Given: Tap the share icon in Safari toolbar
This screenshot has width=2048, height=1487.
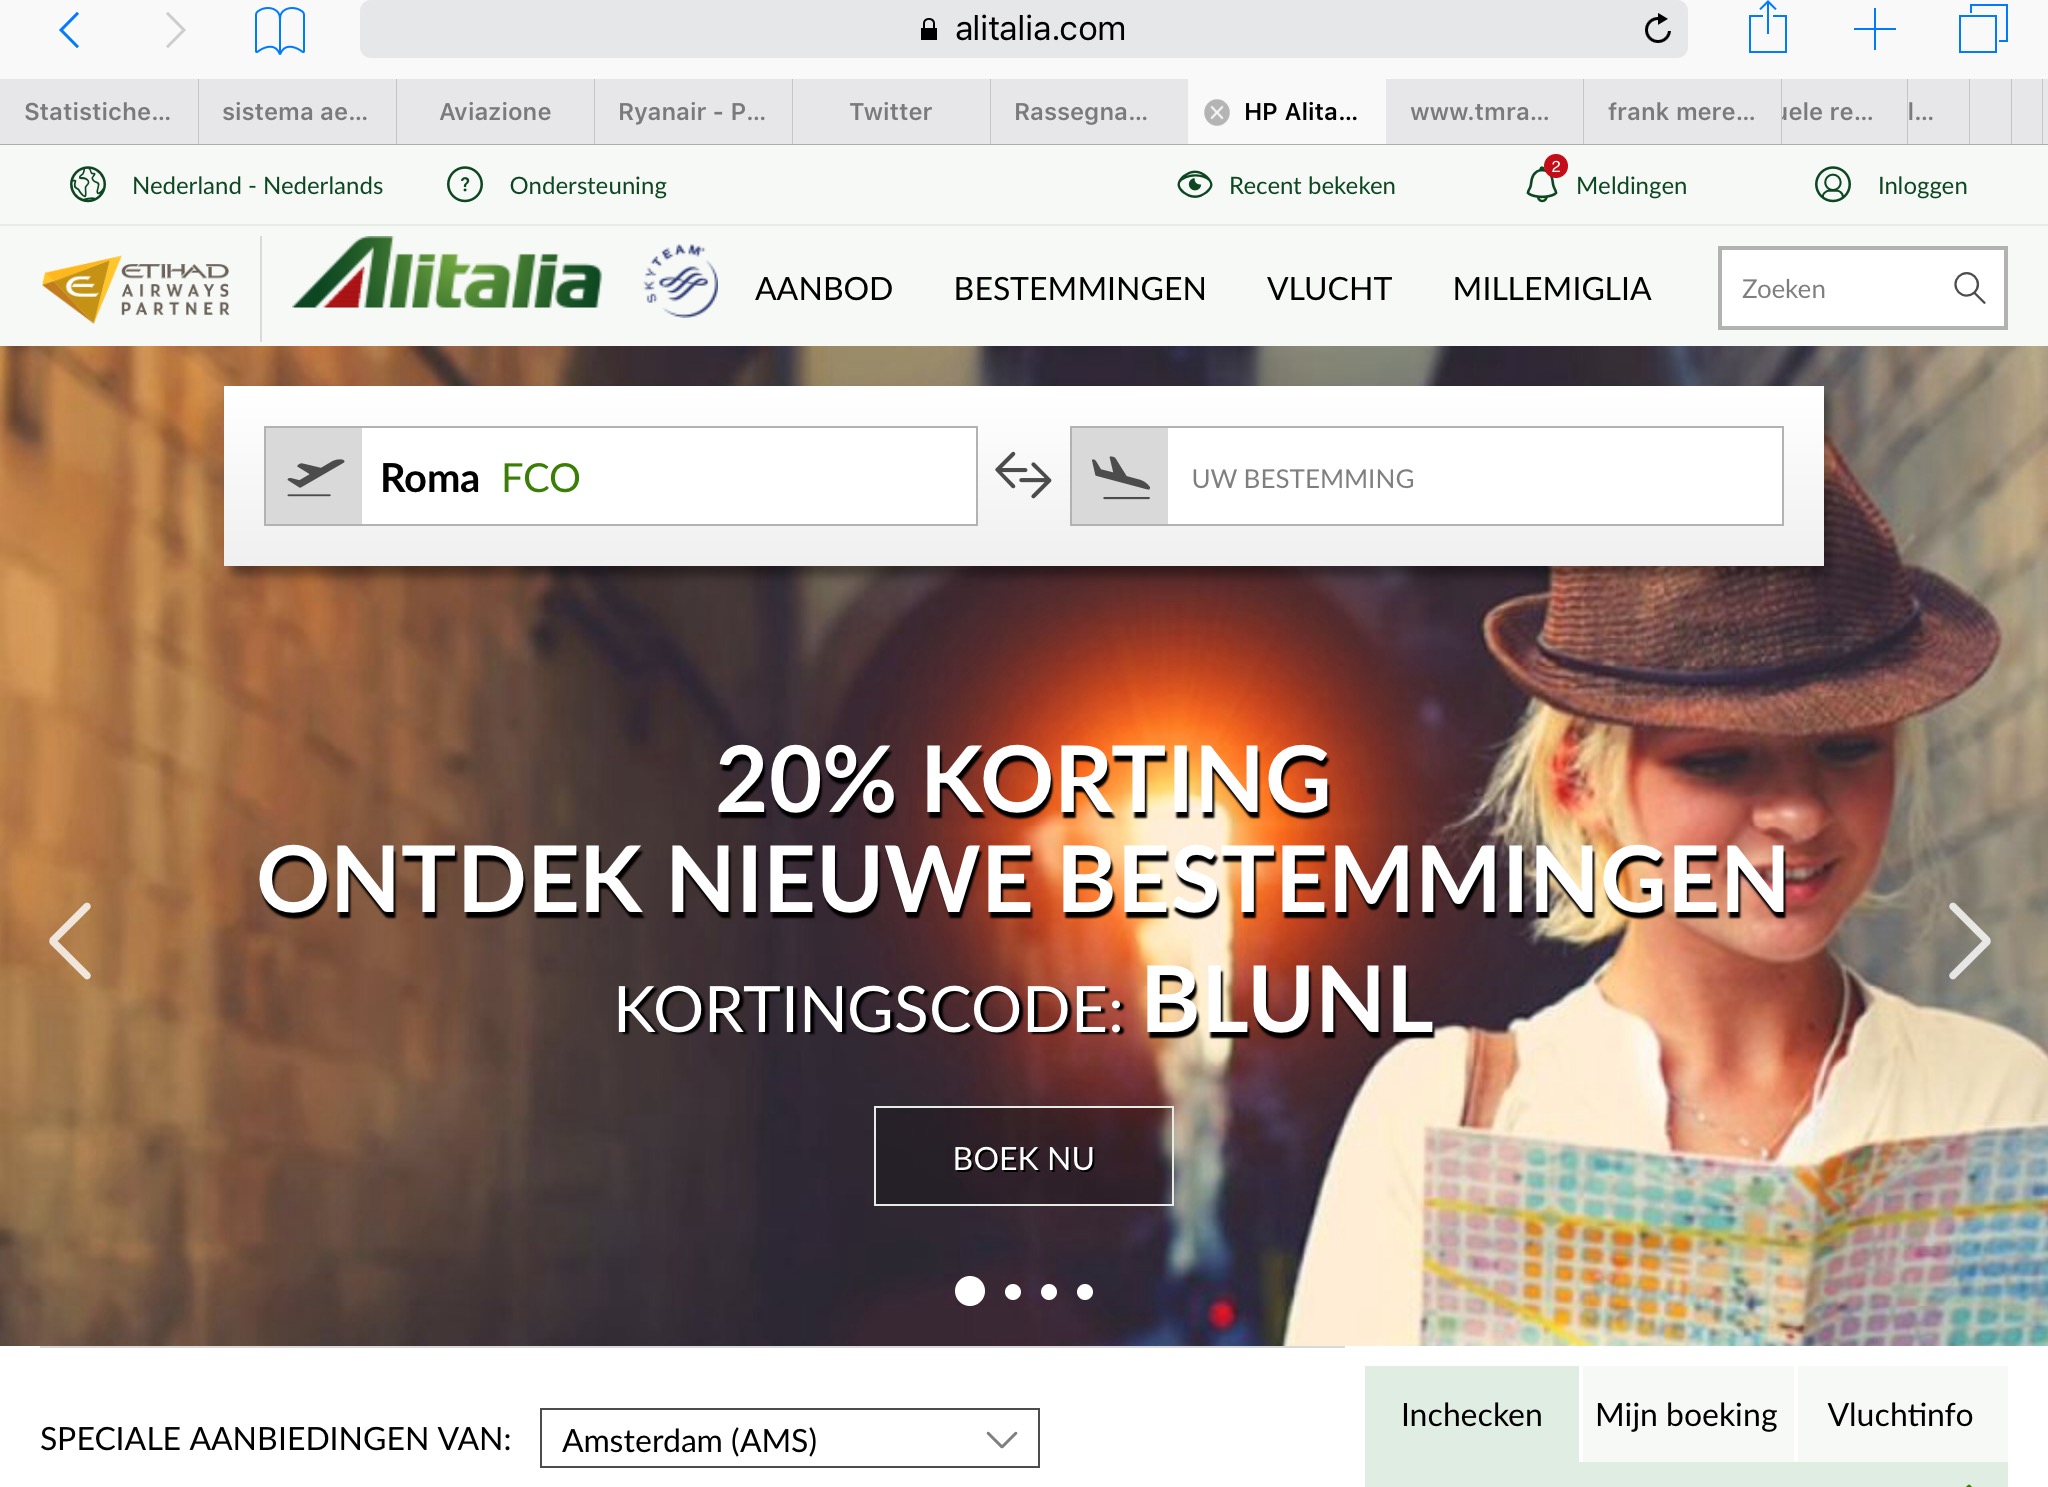Looking at the screenshot, I should coord(1767,28).
